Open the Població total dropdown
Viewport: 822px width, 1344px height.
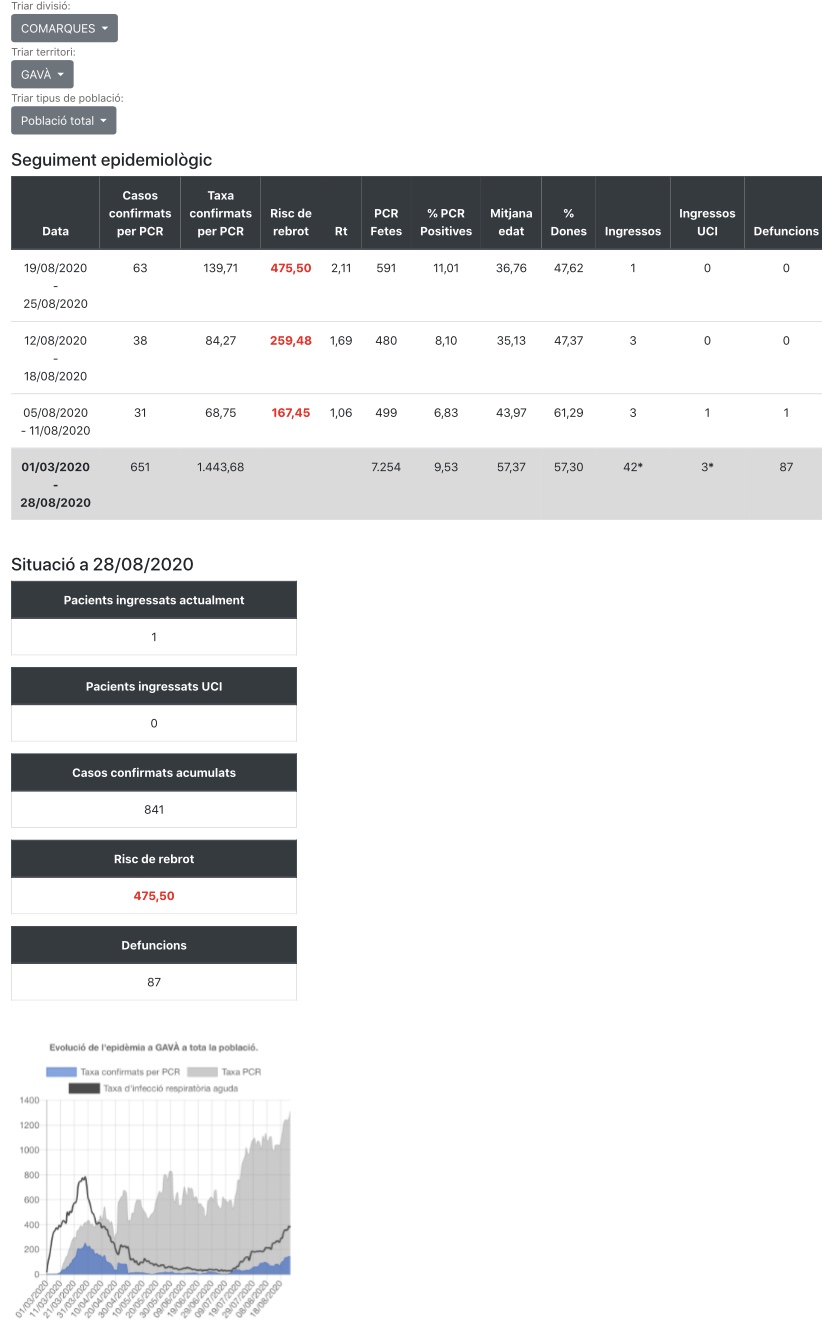[x=63, y=121]
